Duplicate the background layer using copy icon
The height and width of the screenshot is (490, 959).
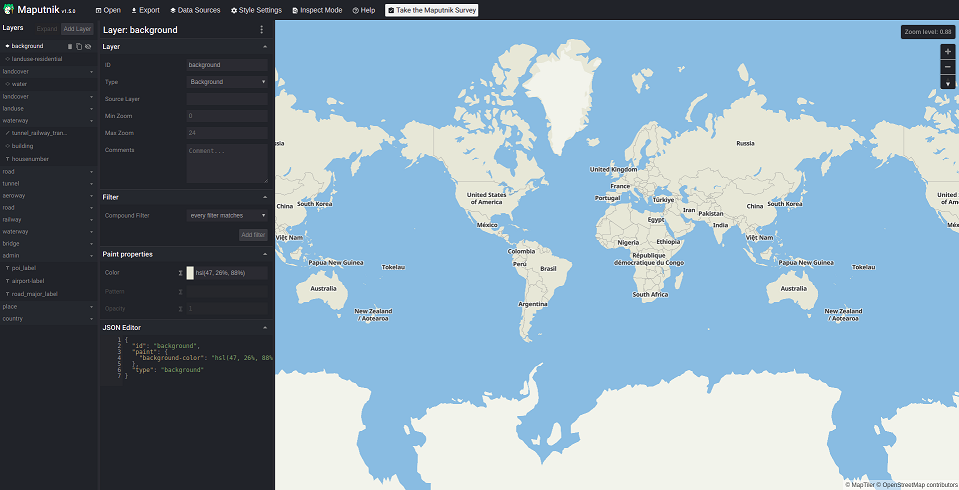(78, 46)
